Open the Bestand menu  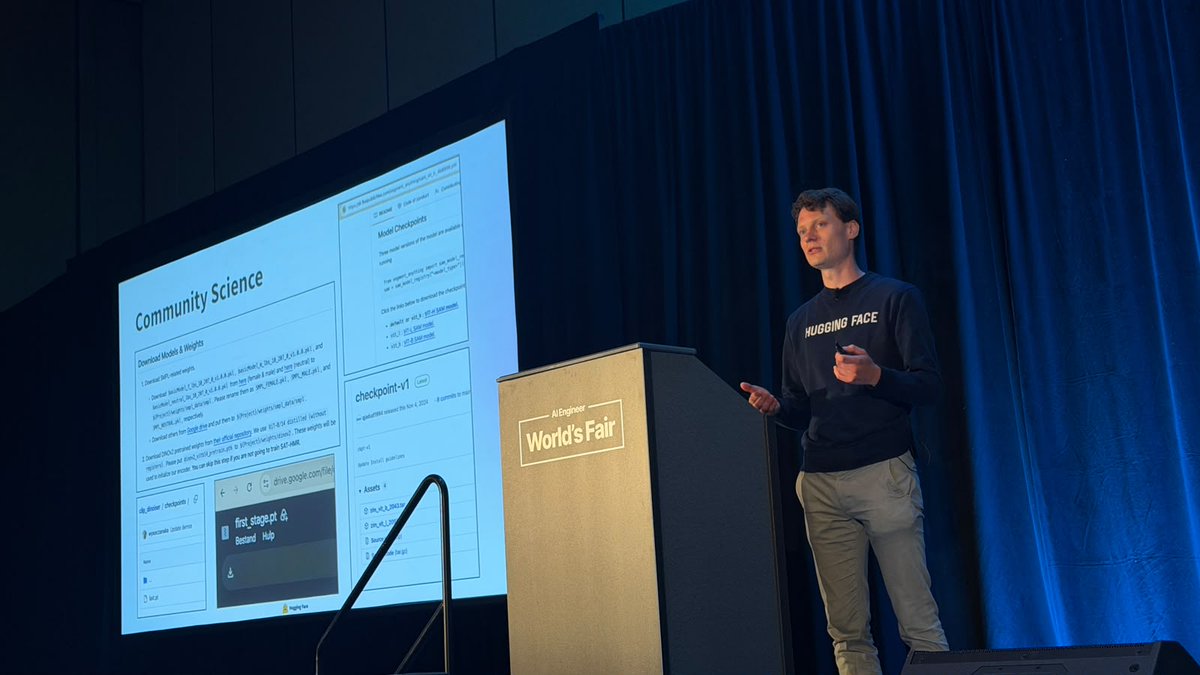245,538
